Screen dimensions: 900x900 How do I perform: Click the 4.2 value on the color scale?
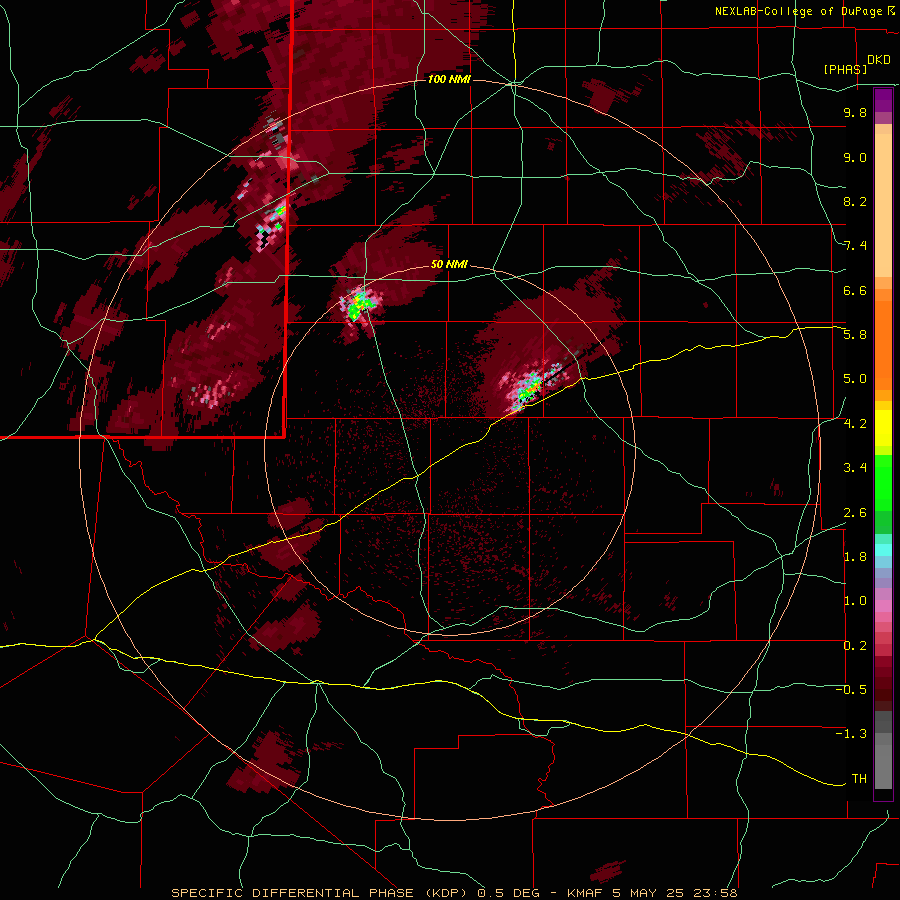pos(855,424)
